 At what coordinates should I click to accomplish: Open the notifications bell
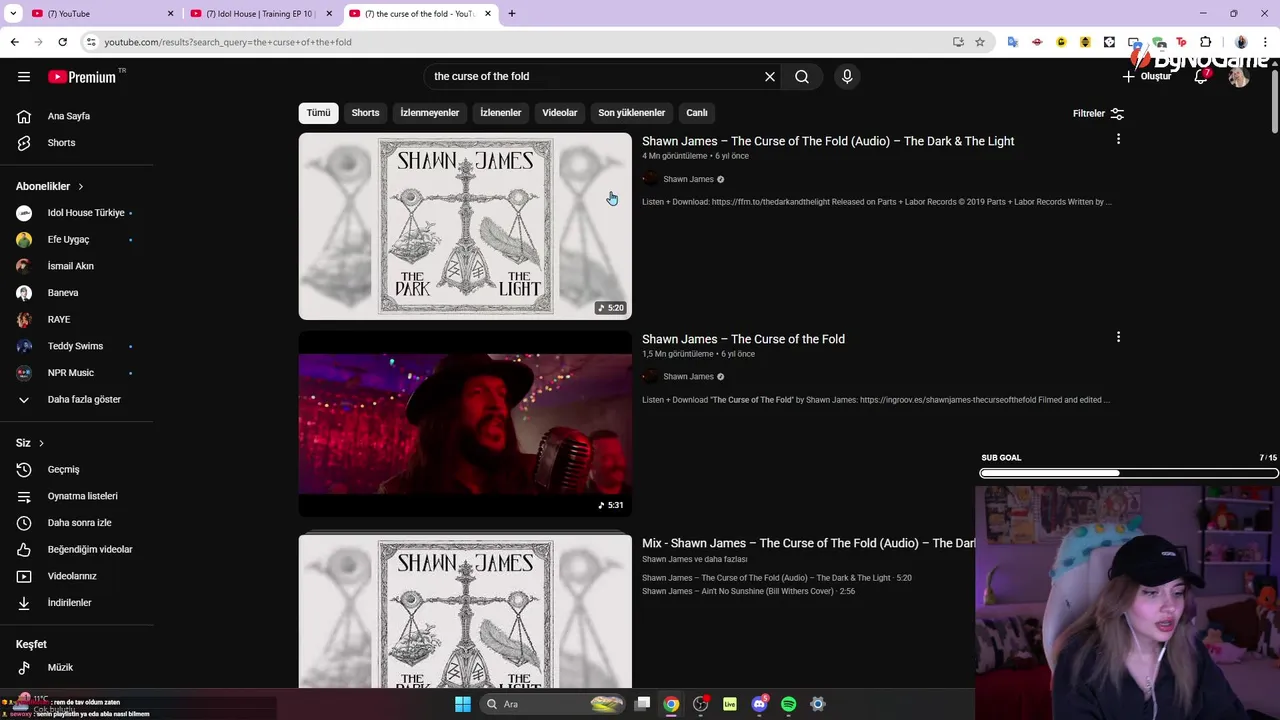pos(1201,77)
